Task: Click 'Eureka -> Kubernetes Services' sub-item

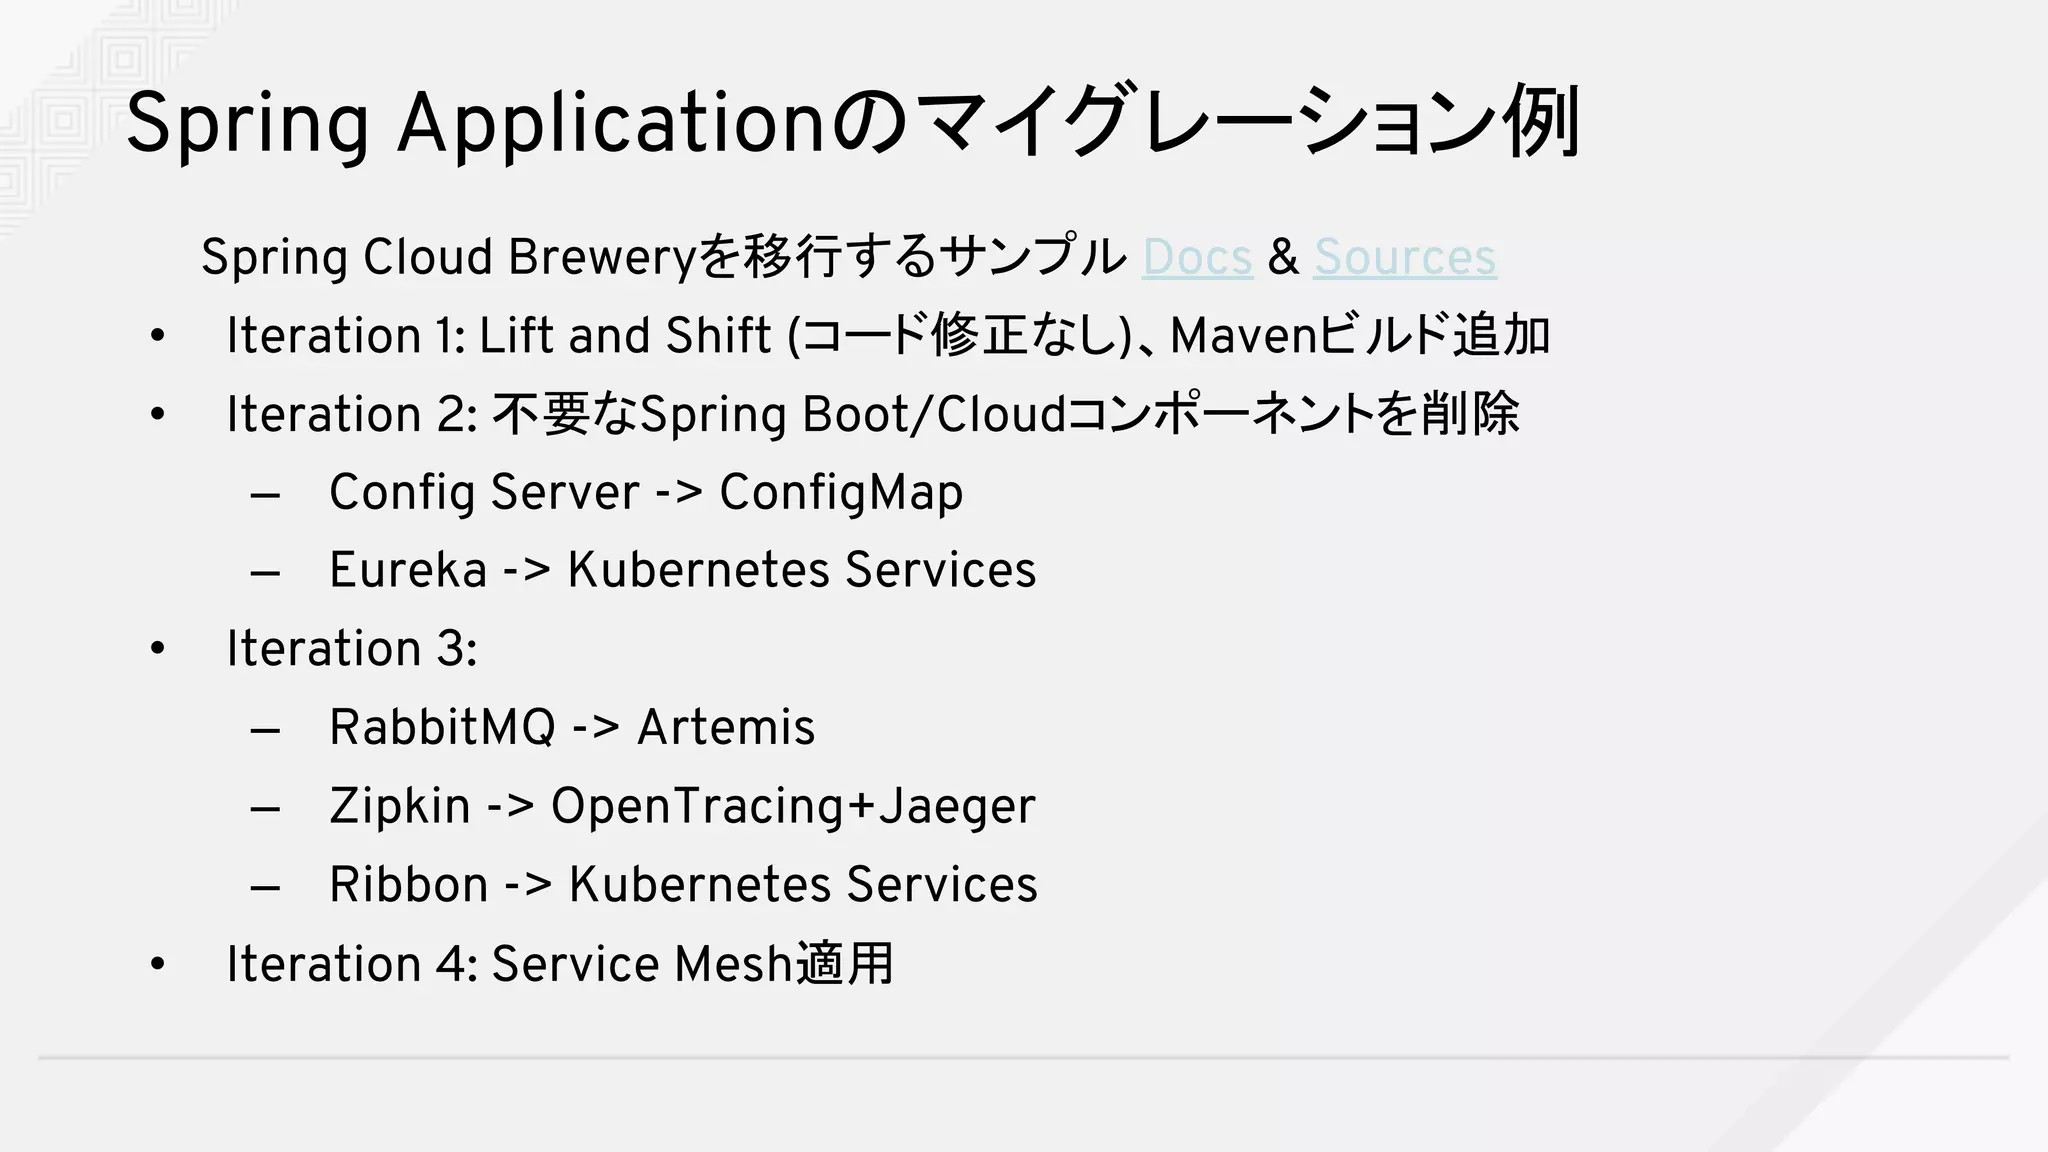Action: (x=683, y=571)
